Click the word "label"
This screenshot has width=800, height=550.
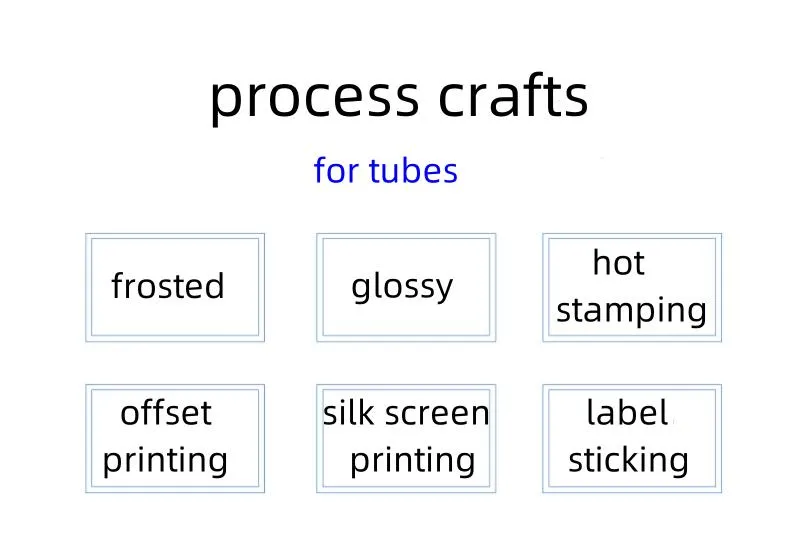pyautogui.click(x=626, y=412)
